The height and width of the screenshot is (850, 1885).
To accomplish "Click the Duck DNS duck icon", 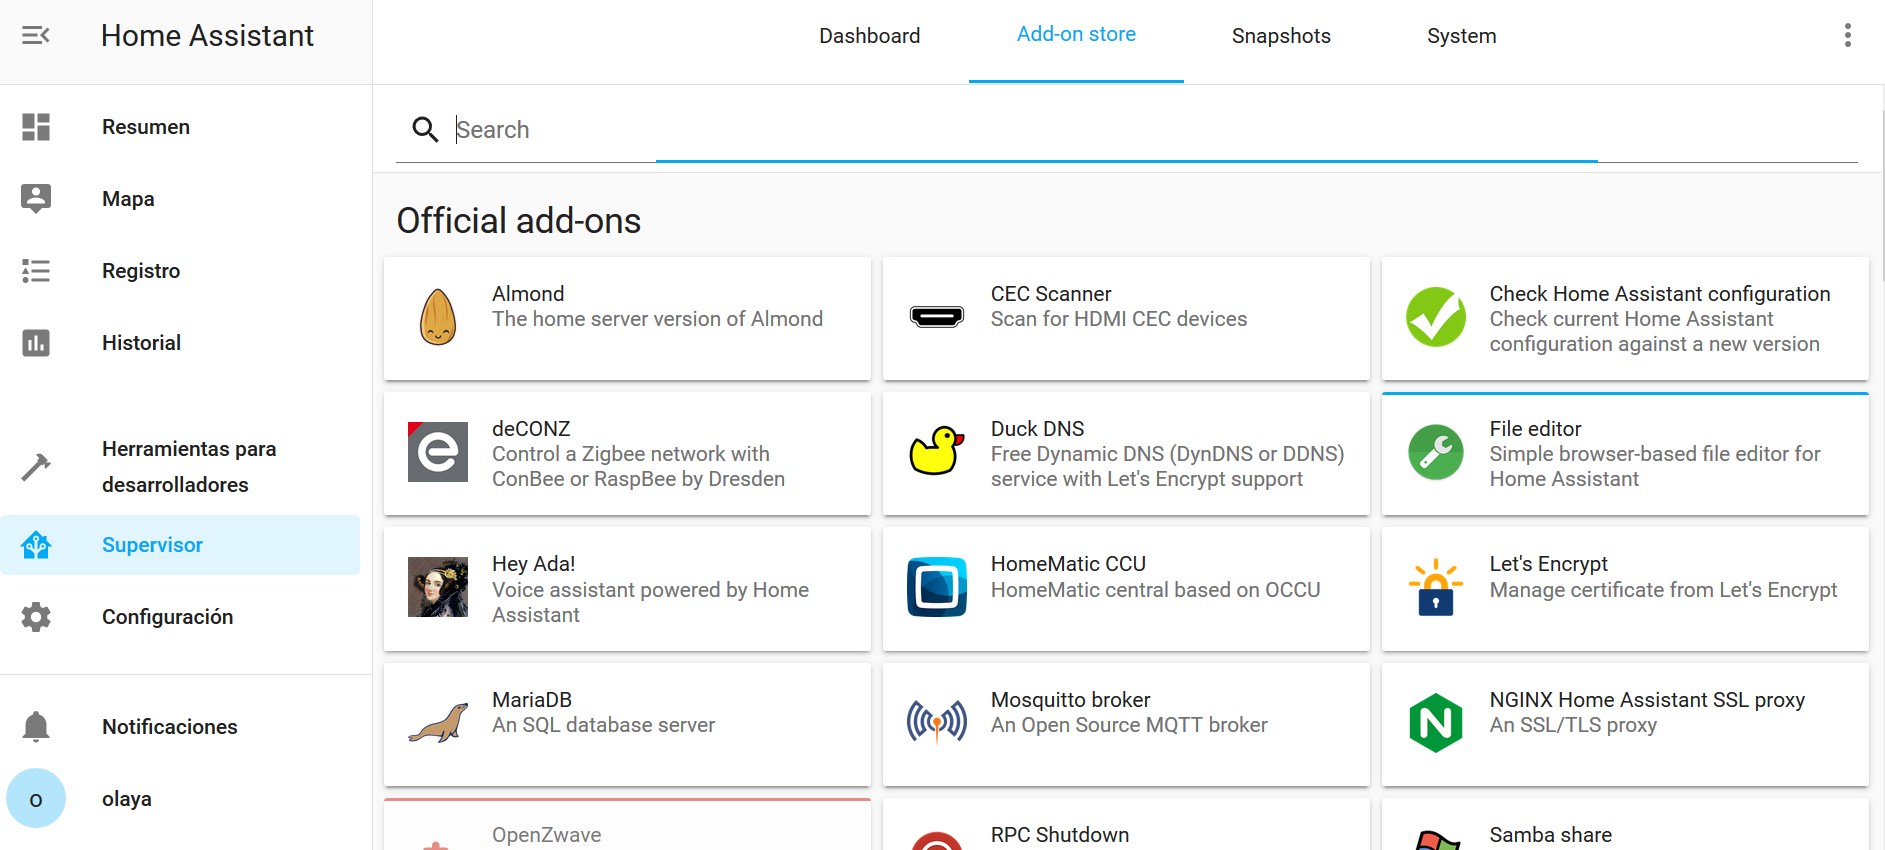I will [937, 451].
